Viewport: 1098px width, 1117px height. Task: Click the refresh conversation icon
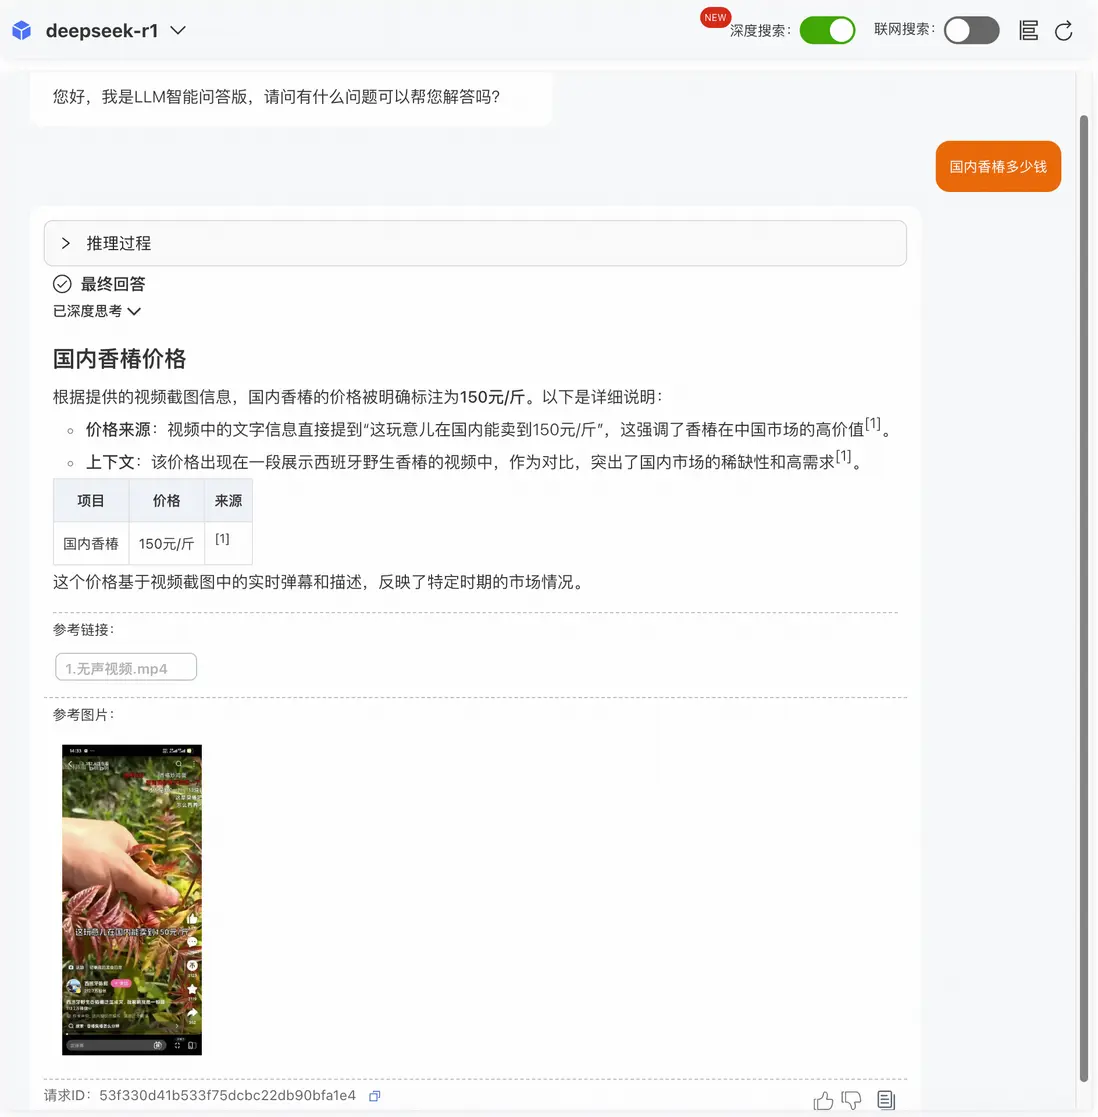point(1064,31)
